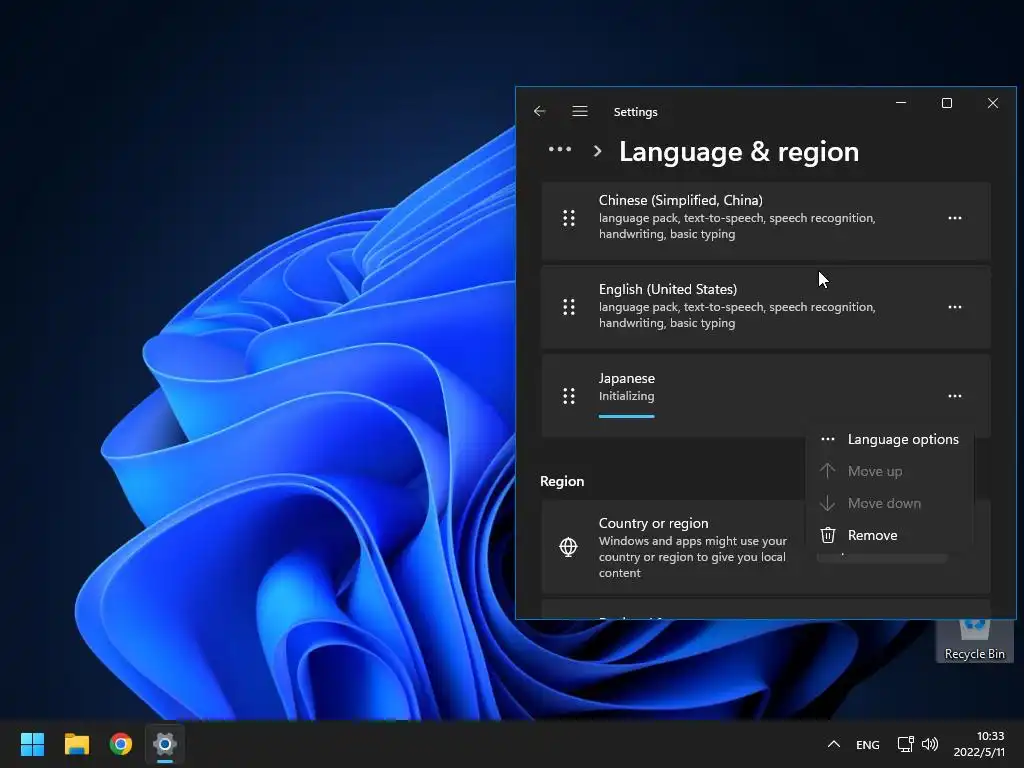Click the trash icon beside Remove
Viewport: 1024px width, 768px height.
tap(827, 536)
